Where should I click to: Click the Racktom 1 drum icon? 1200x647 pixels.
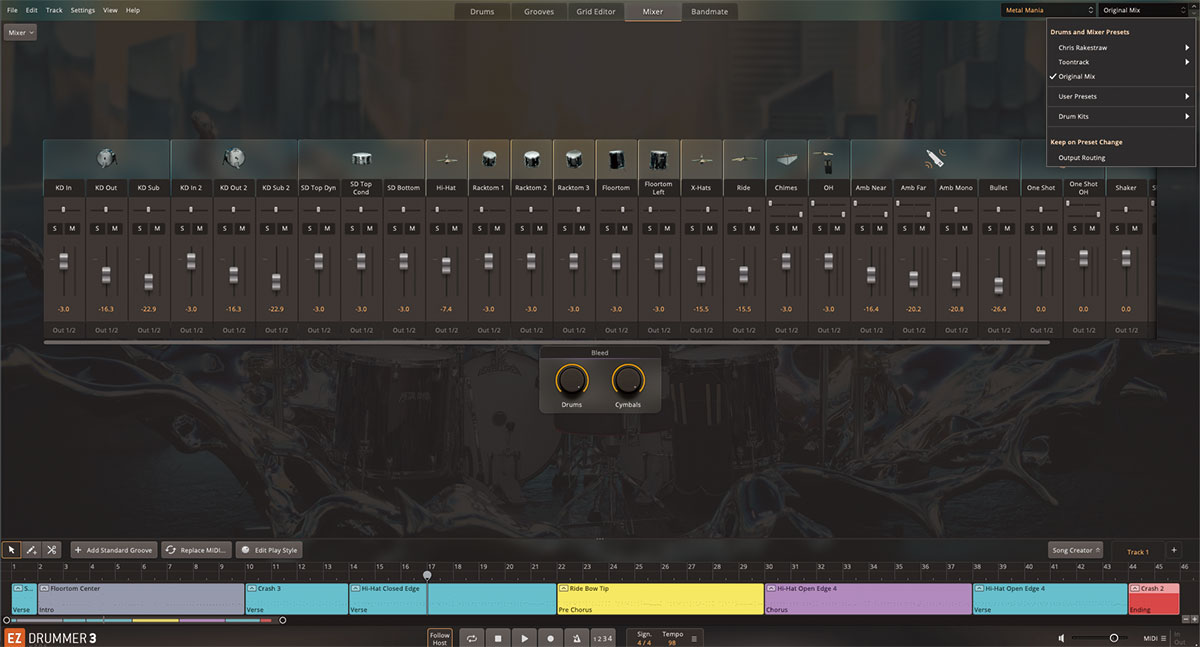[488, 158]
